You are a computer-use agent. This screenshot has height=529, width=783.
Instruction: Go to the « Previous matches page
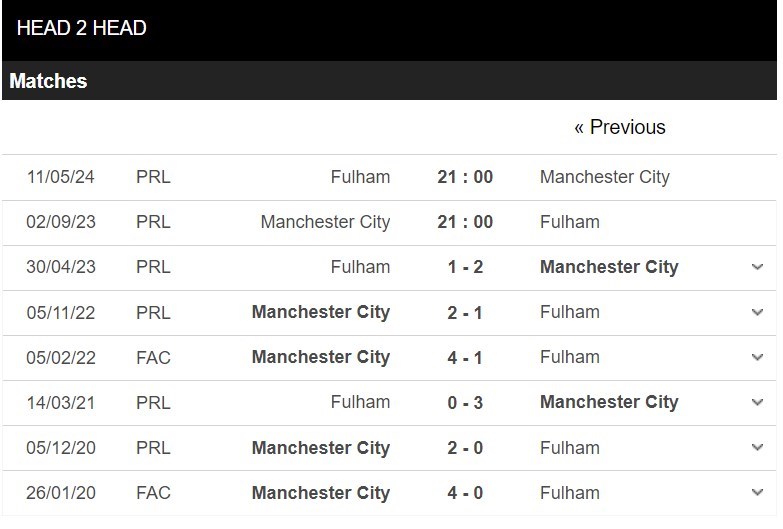point(620,127)
